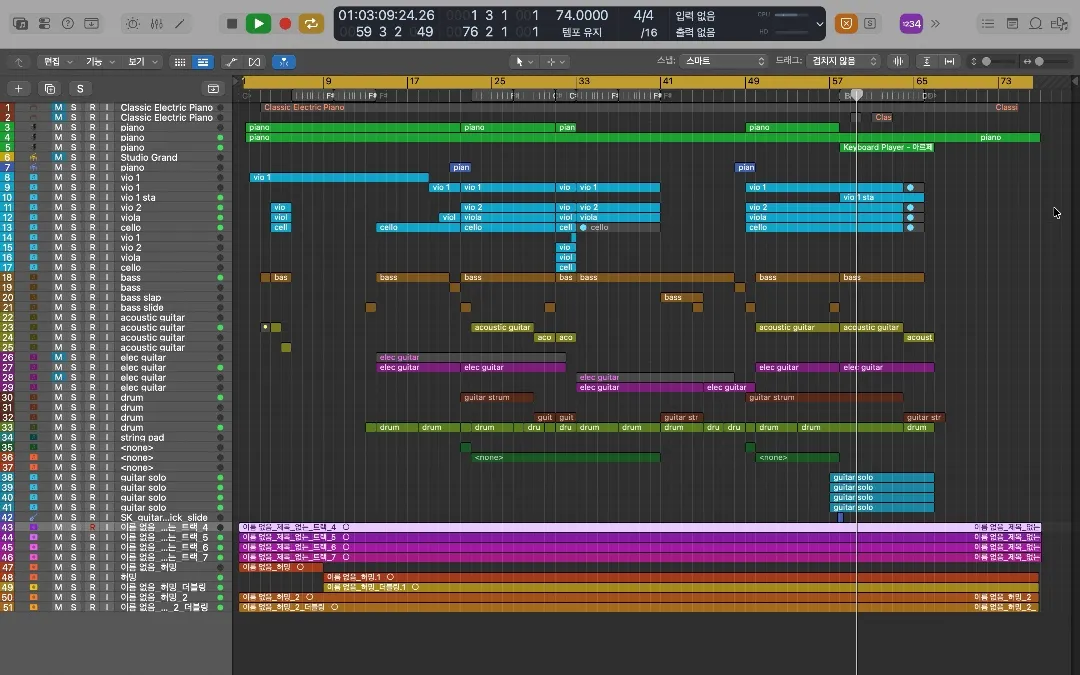Open the 보기 menu
The width and height of the screenshot is (1080, 675).
142,62
